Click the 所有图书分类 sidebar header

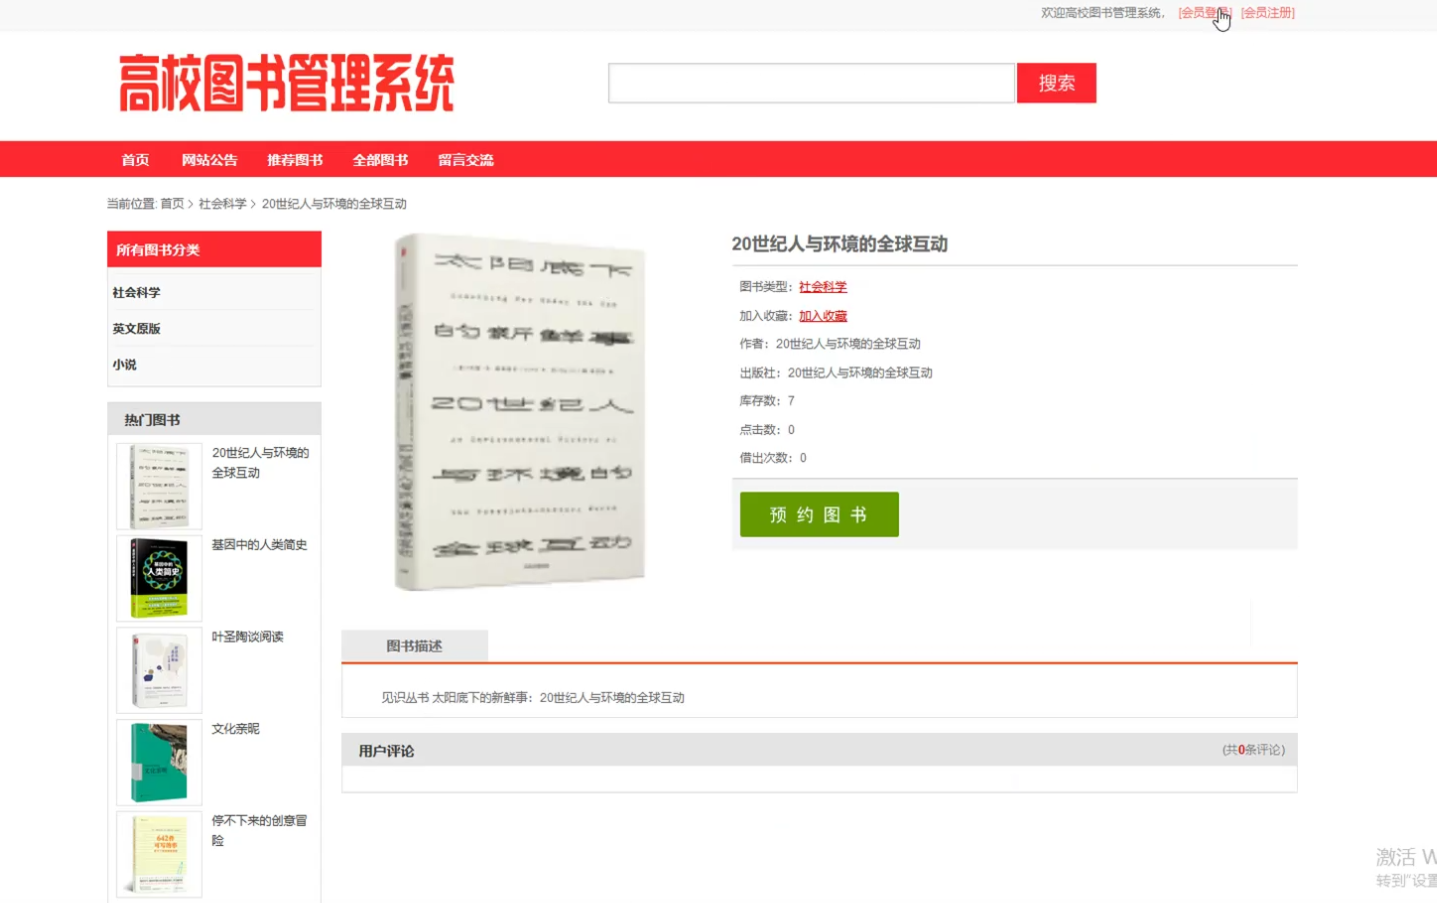tap(214, 250)
